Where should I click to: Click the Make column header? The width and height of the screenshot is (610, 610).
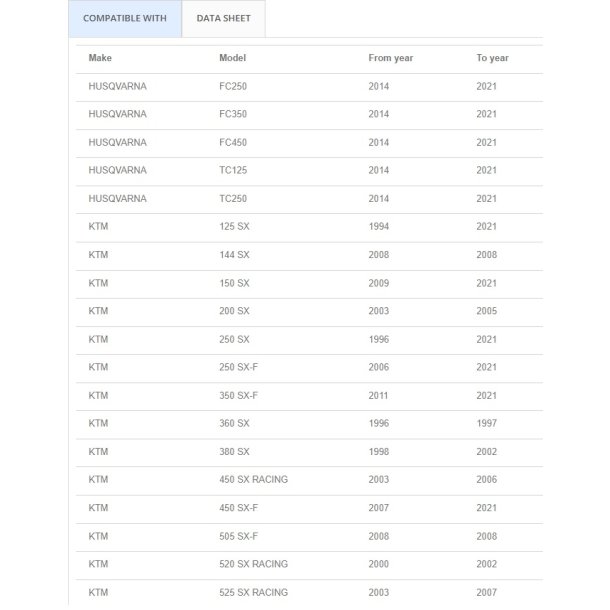point(100,58)
